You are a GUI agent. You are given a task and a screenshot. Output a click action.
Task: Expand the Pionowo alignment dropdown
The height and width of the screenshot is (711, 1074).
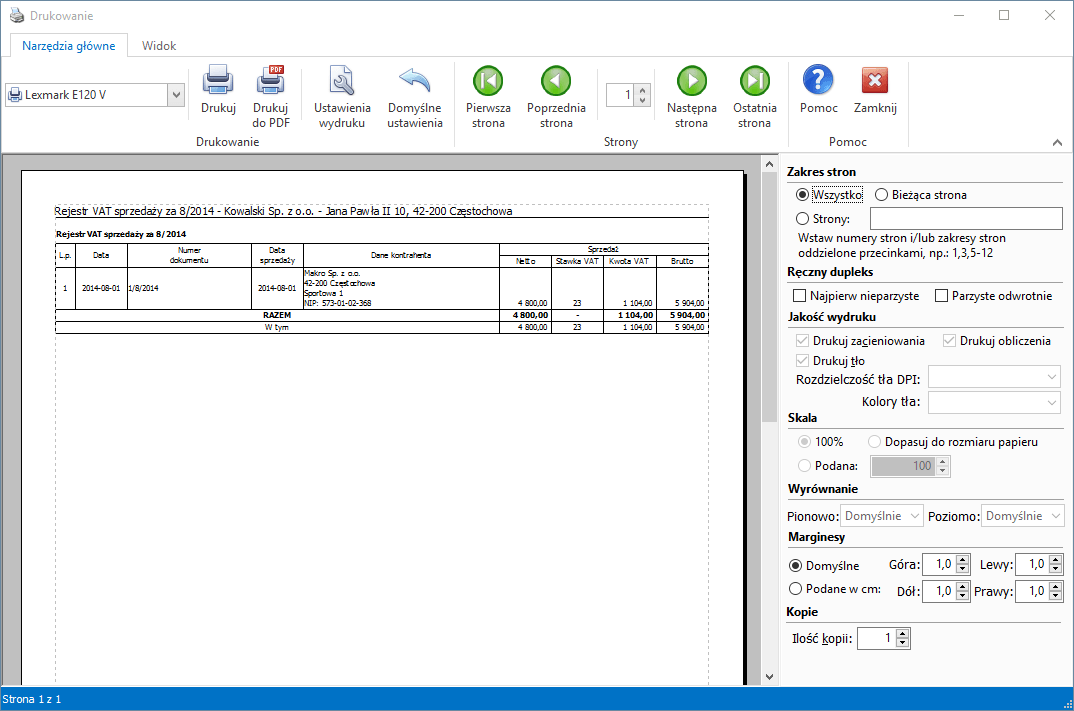coord(882,516)
